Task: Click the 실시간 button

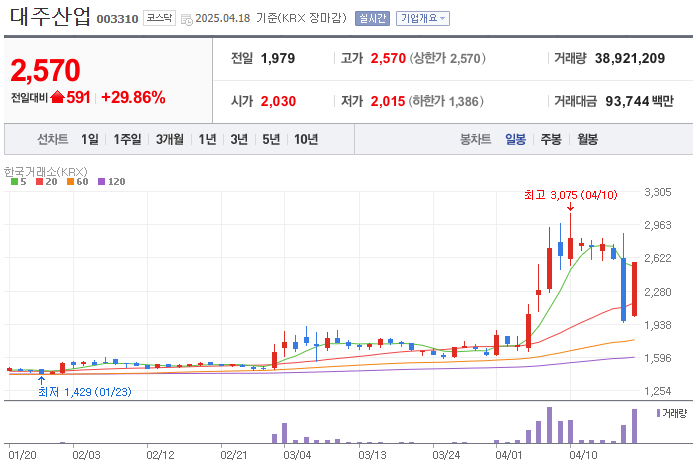Action: click(372, 19)
